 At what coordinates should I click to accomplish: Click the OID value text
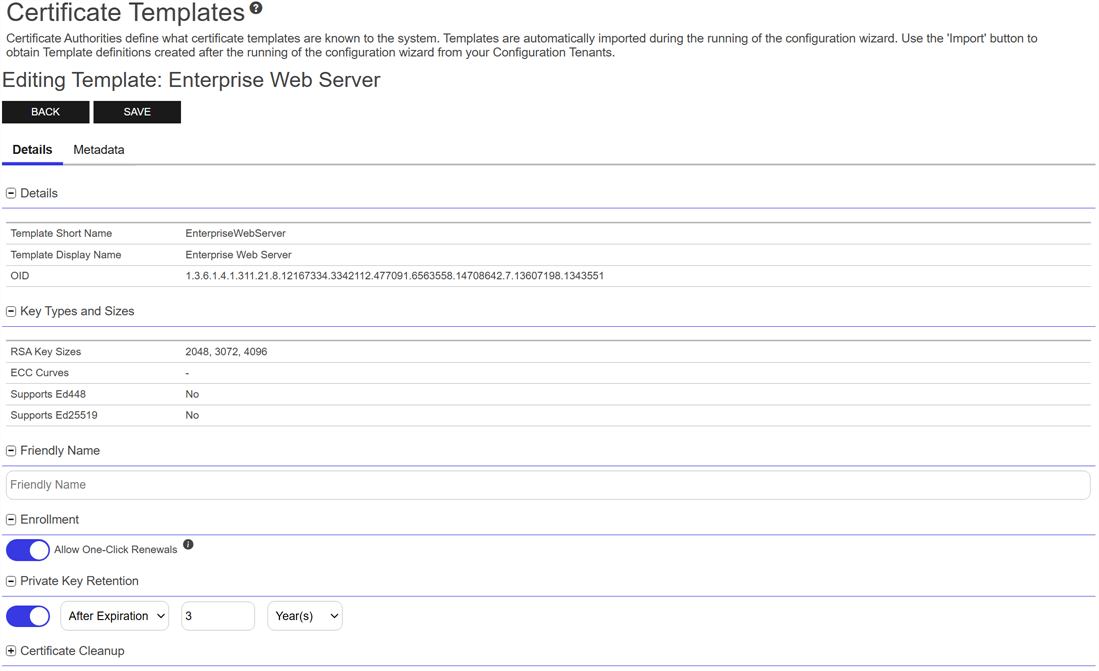(x=394, y=276)
